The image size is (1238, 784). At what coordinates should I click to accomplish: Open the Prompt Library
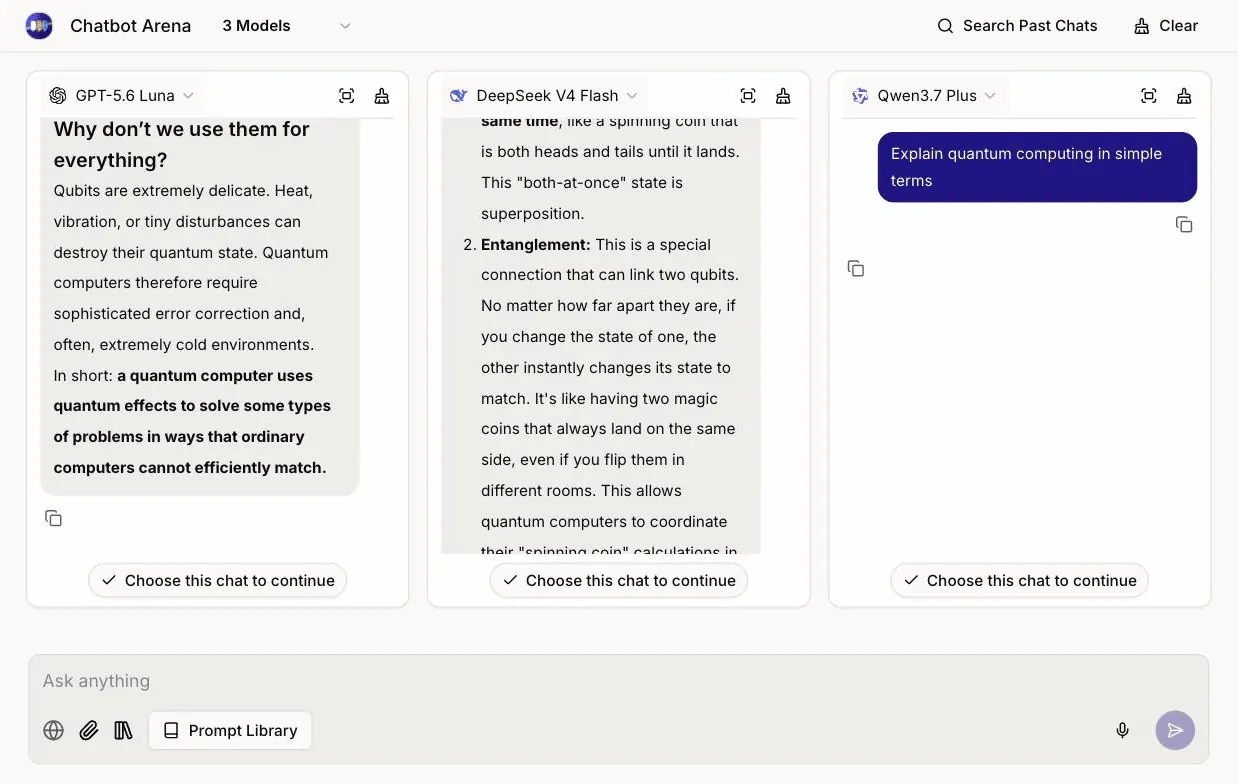pos(230,731)
